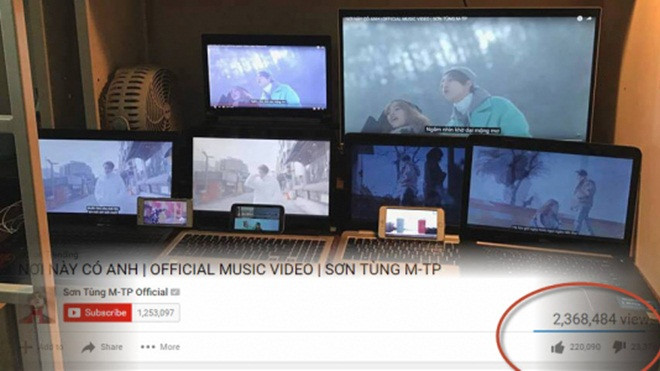This screenshot has width=660, height=371.
Task: Click the Share arrow button
Action: (x=102, y=347)
